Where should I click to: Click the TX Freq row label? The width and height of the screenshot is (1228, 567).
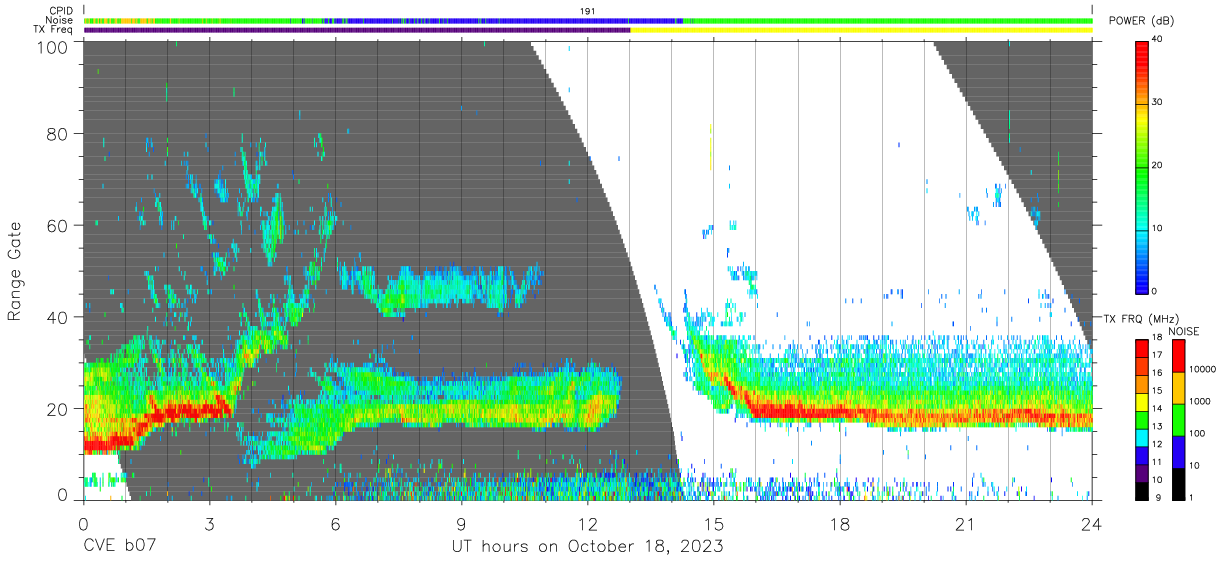click(54, 30)
